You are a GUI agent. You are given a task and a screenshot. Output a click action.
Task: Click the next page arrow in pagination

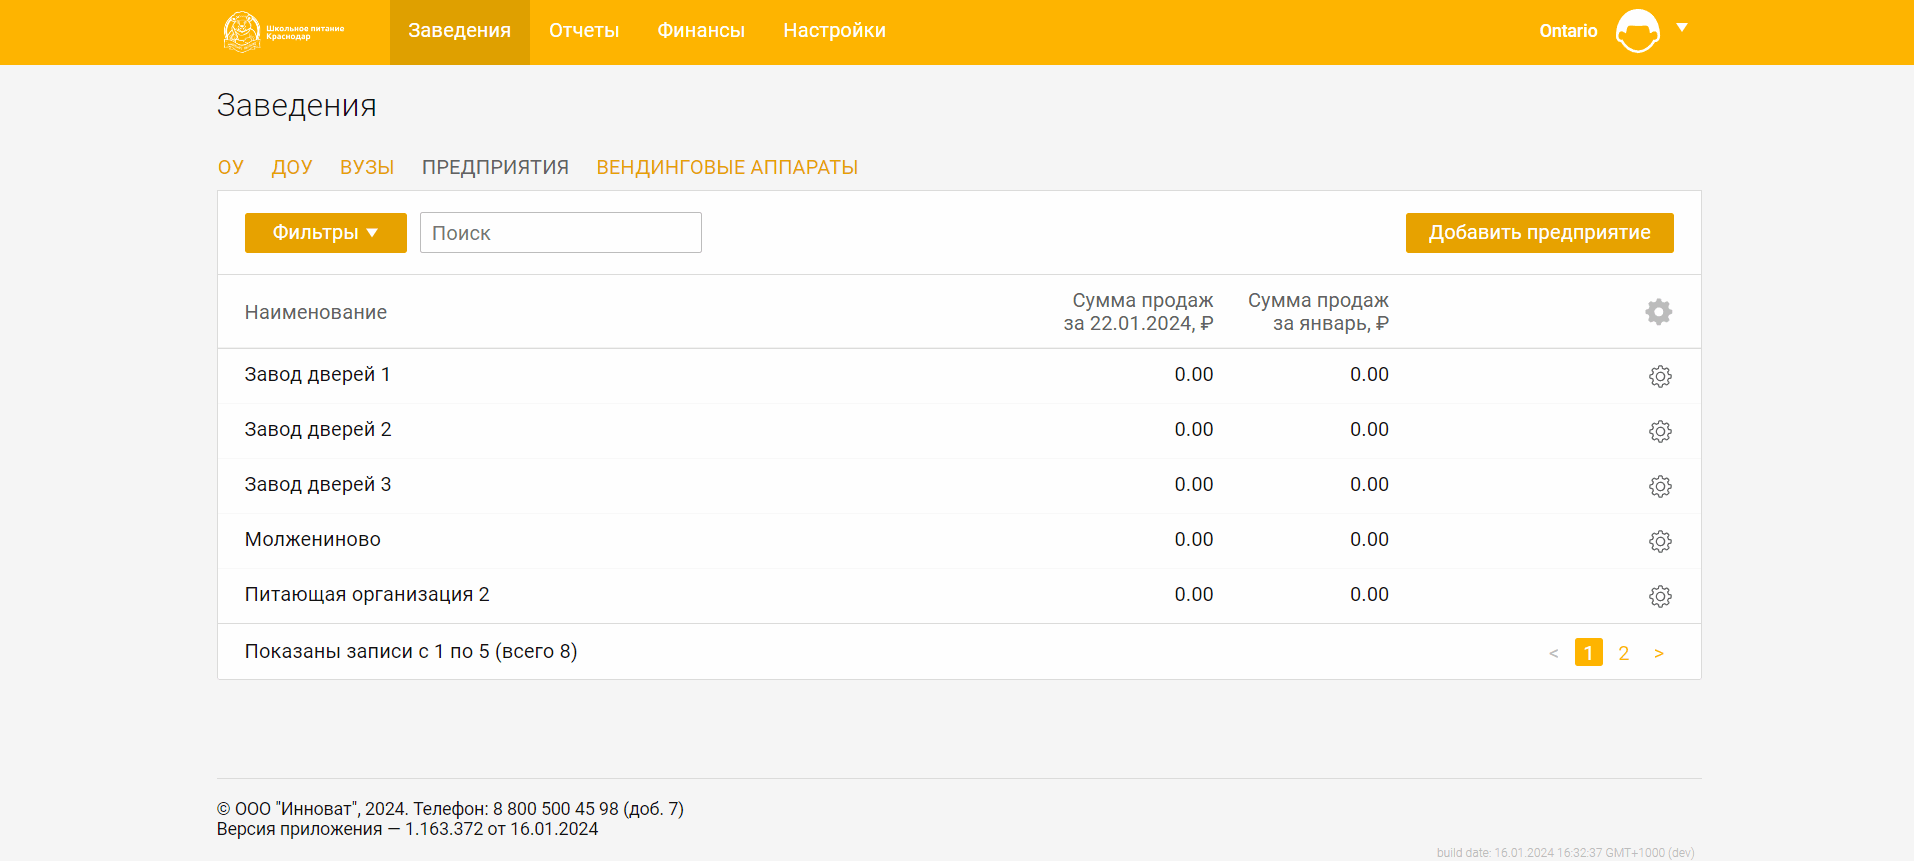pos(1658,653)
